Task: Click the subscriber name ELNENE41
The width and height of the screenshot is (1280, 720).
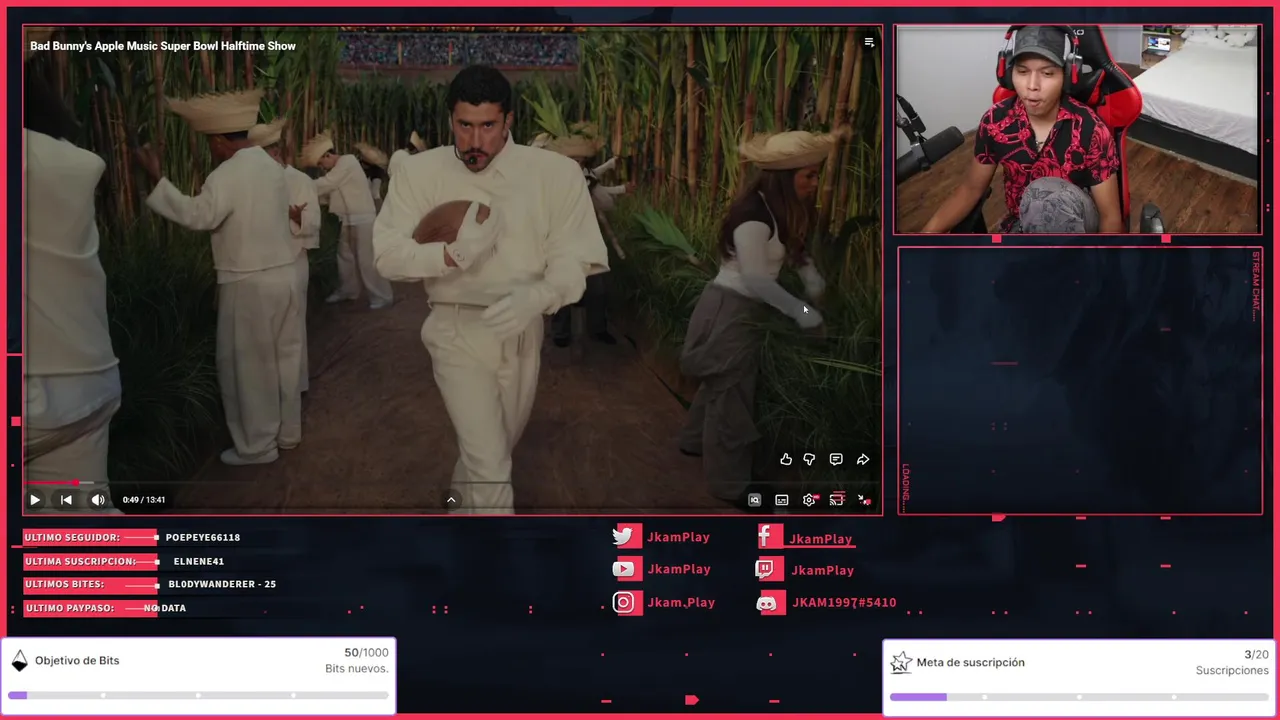Action: tap(199, 561)
